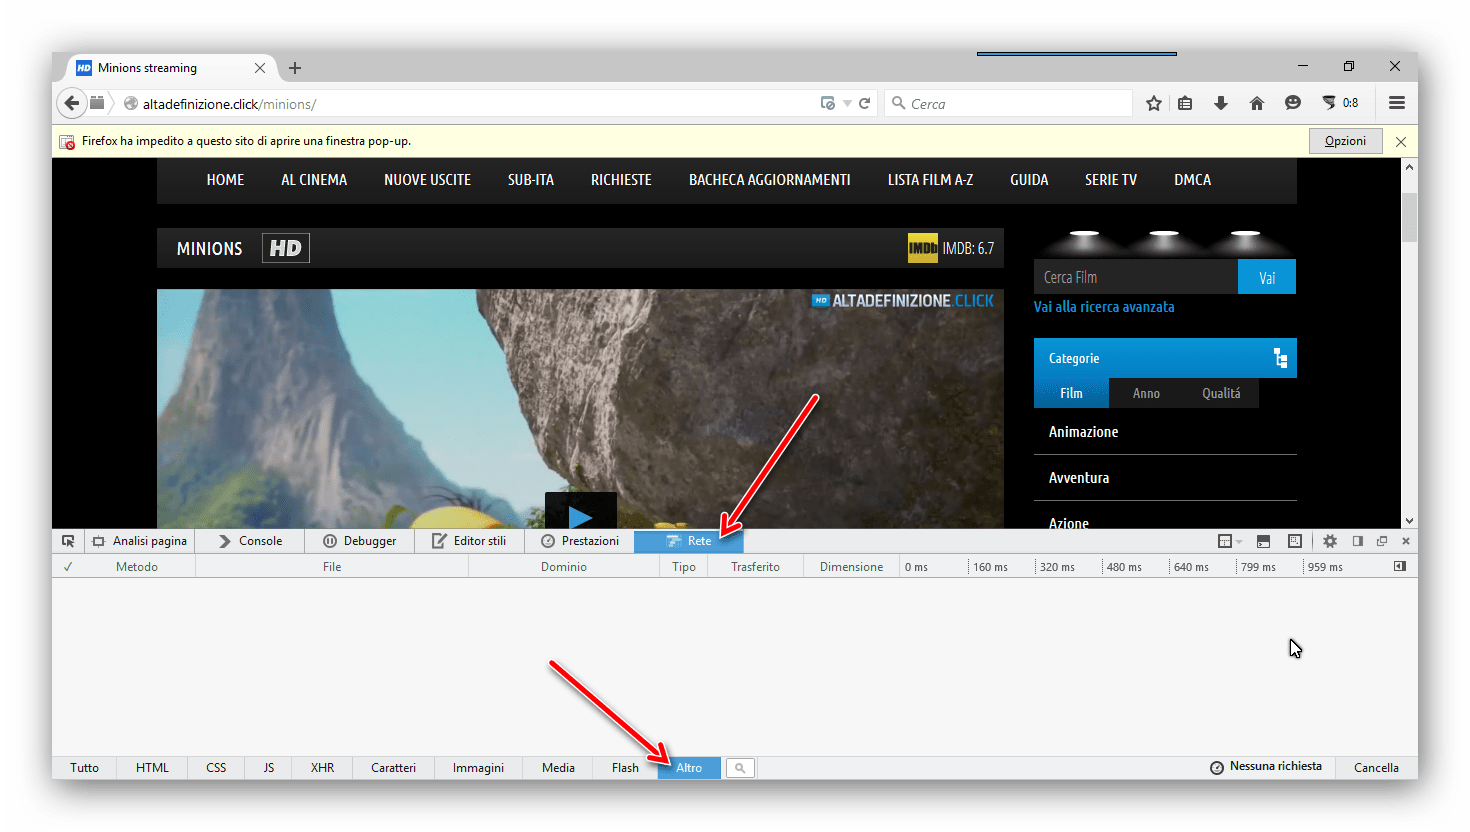Toggle the network details pane icon
Screen dimensions: 1470x832
1400,566
